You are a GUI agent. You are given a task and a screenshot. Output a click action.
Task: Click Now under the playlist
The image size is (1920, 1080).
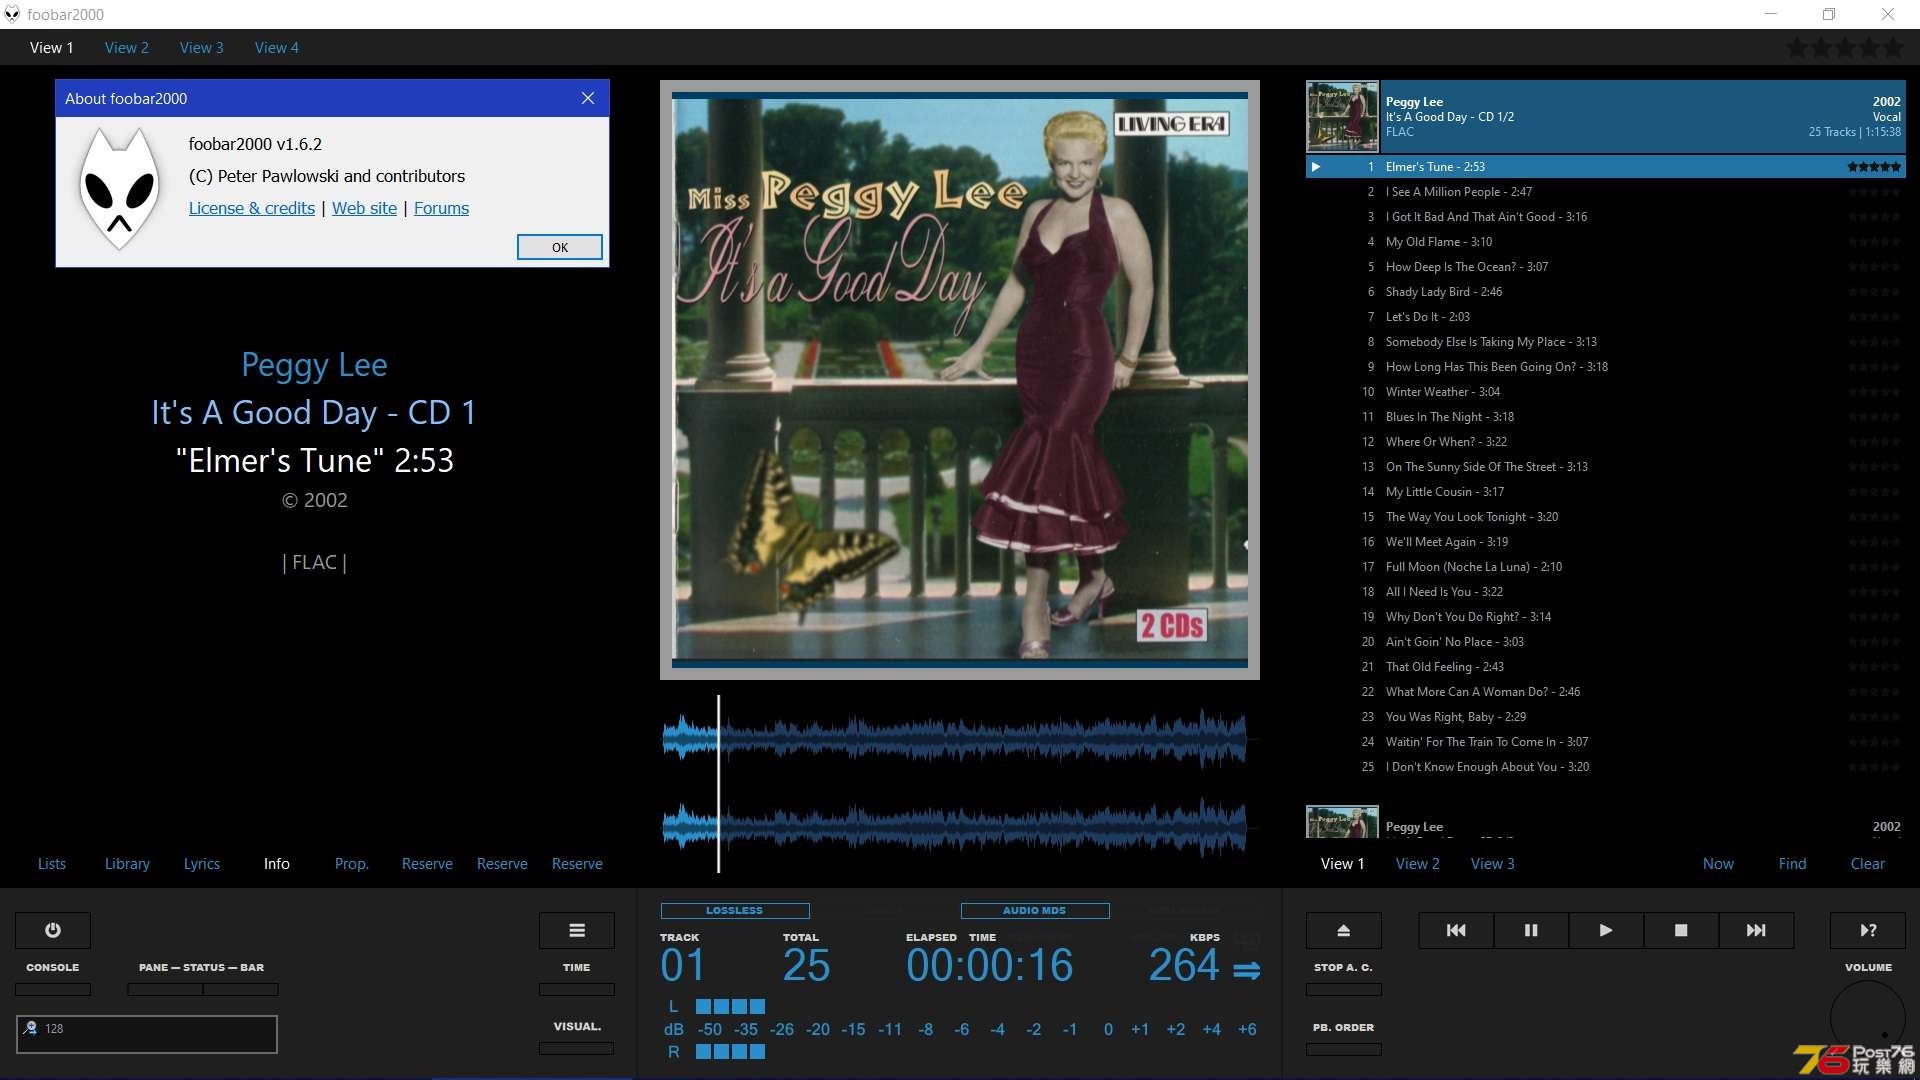point(1718,864)
